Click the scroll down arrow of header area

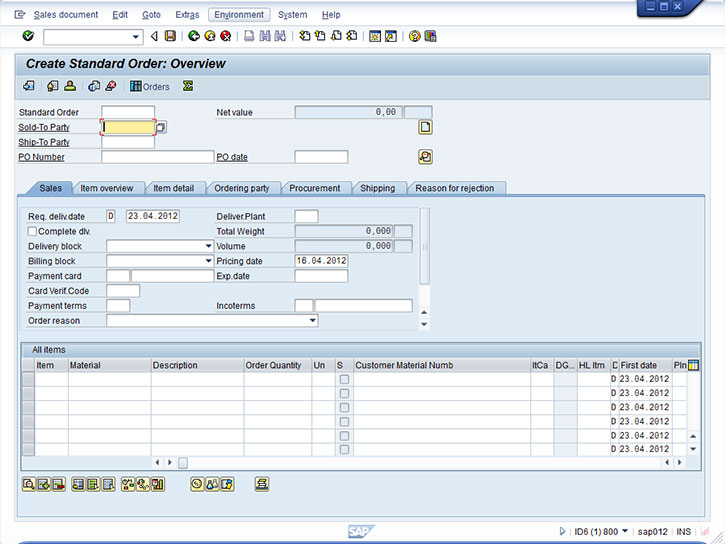pos(424,324)
